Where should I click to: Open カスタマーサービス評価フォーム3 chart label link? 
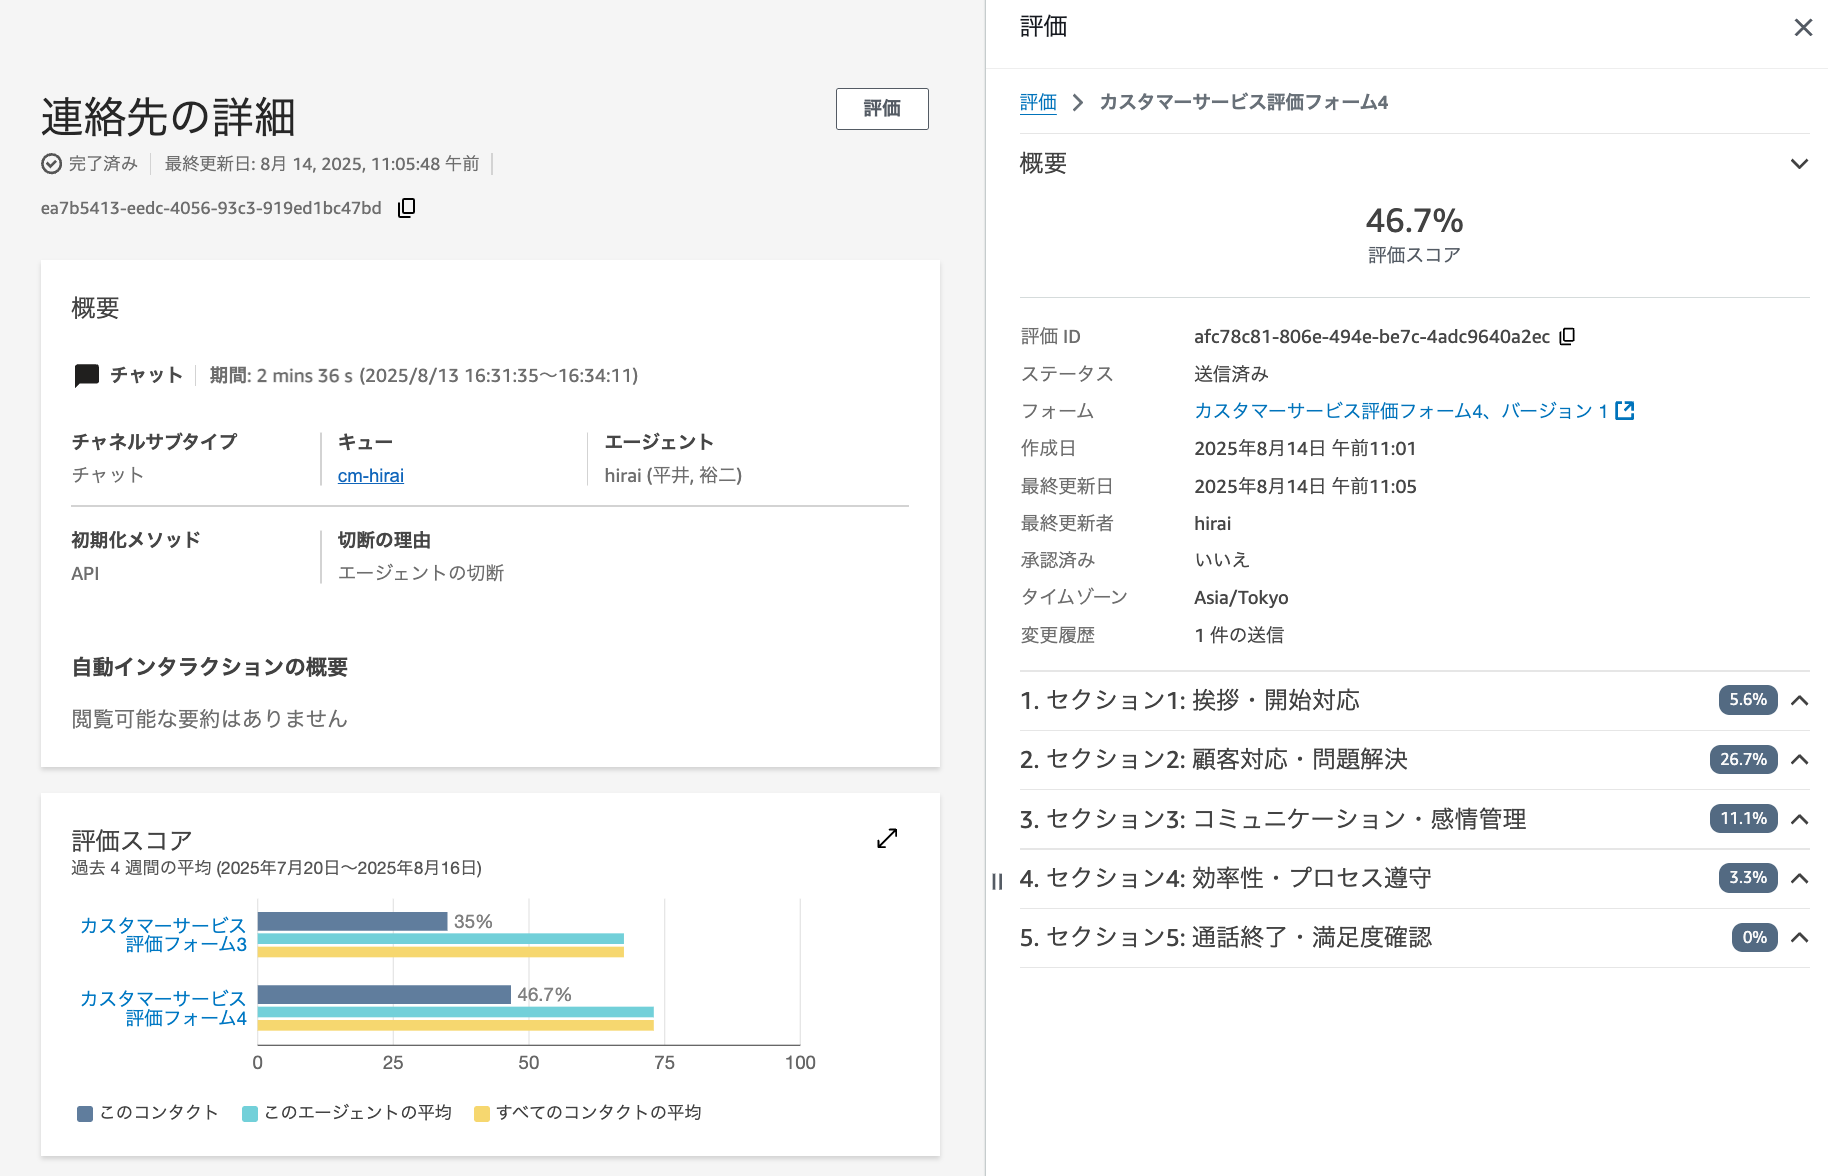(x=163, y=935)
